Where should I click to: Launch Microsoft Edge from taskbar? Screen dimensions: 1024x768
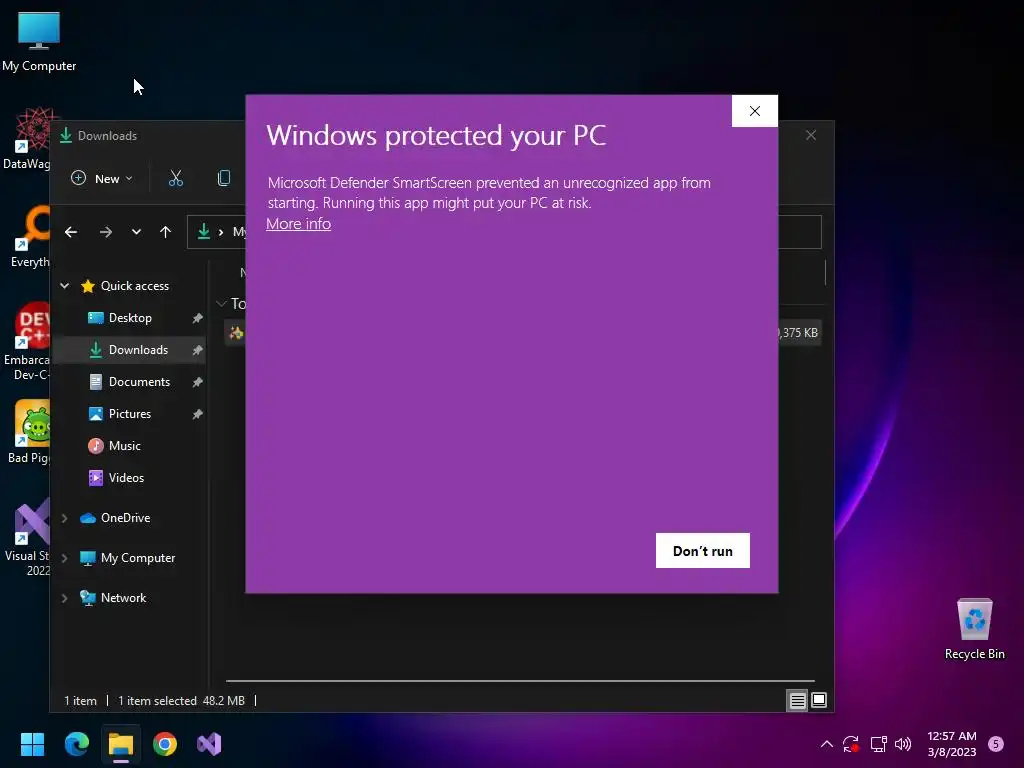(77, 744)
